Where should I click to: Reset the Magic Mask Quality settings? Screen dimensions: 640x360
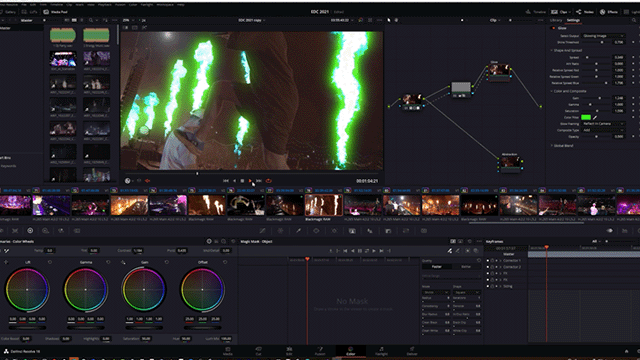pyautogui.click(x=479, y=260)
